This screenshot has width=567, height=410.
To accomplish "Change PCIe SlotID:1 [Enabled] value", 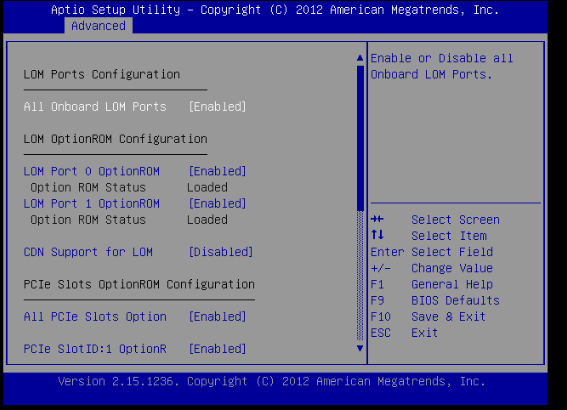I will click(217, 349).
